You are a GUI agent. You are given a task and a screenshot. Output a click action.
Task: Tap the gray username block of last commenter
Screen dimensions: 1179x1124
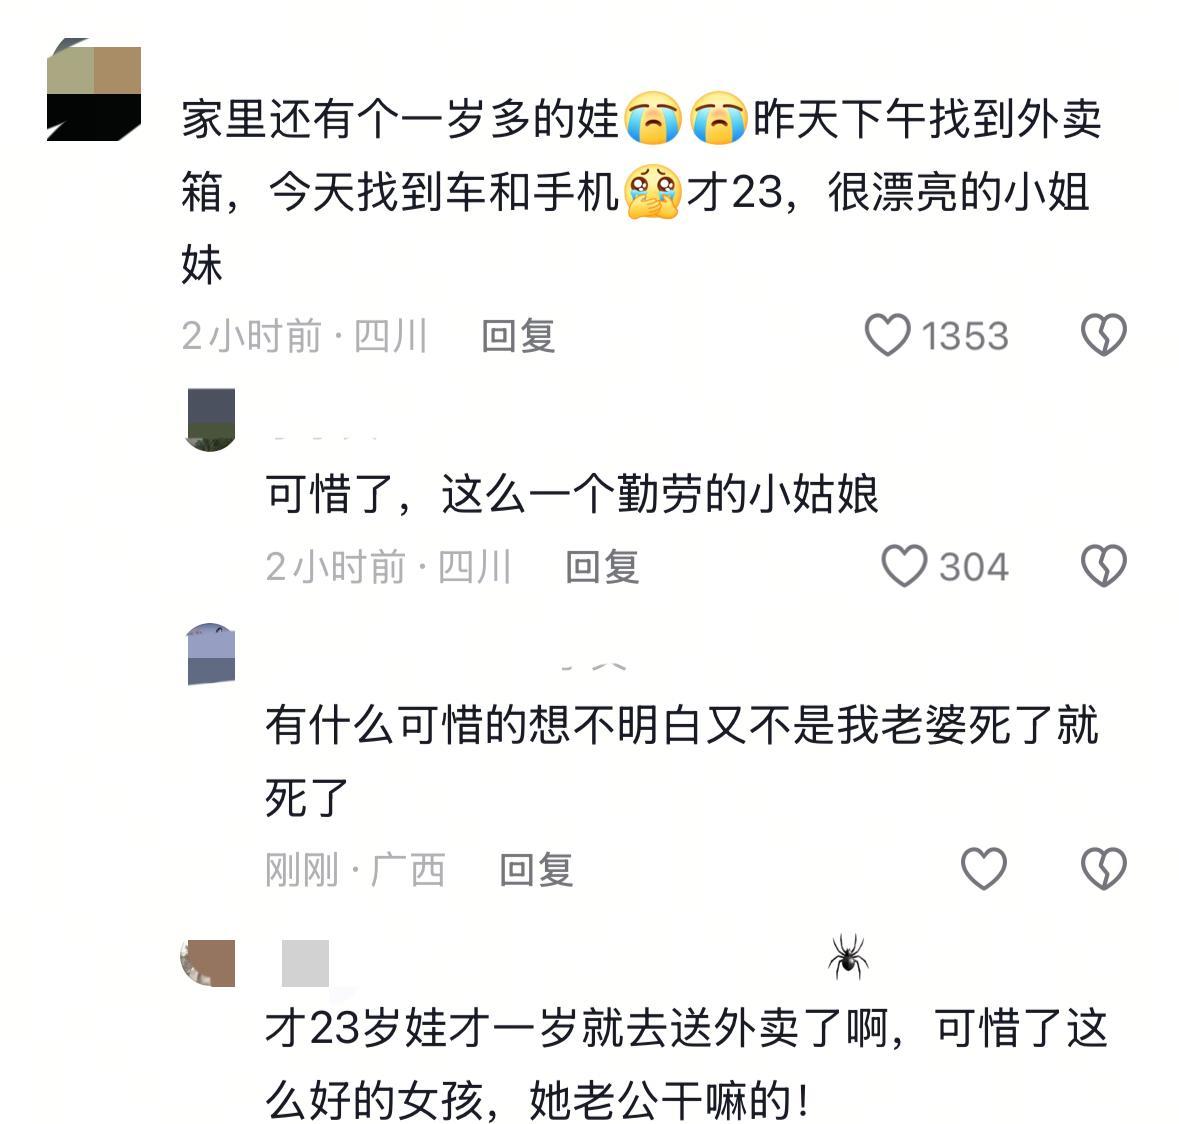pos(305,962)
